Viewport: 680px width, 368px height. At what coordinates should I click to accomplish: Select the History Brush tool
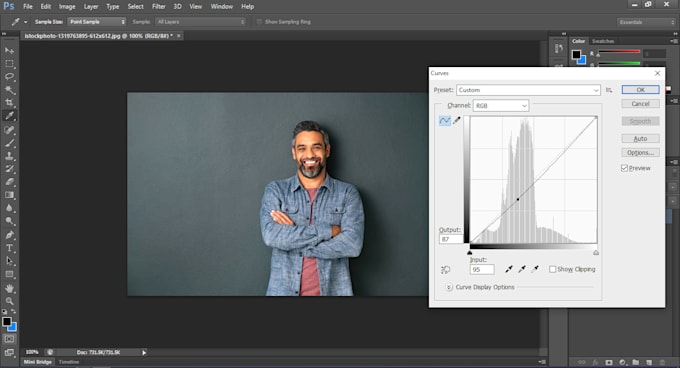[9, 169]
